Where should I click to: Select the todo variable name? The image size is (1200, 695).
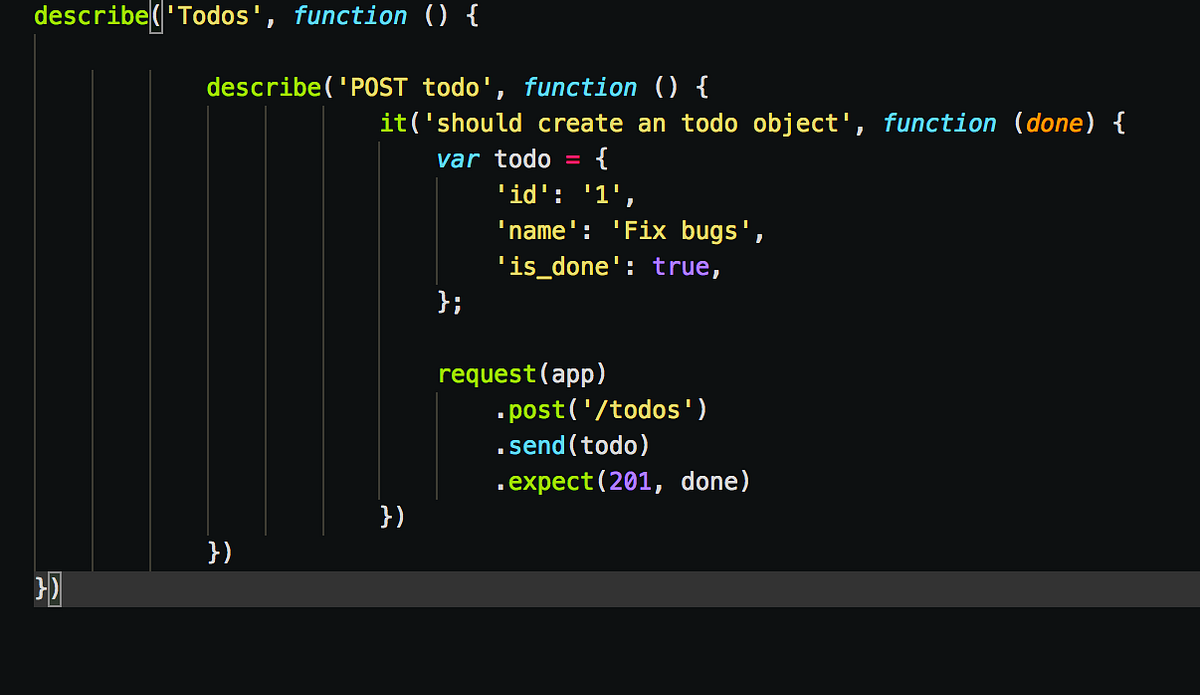[x=522, y=159]
